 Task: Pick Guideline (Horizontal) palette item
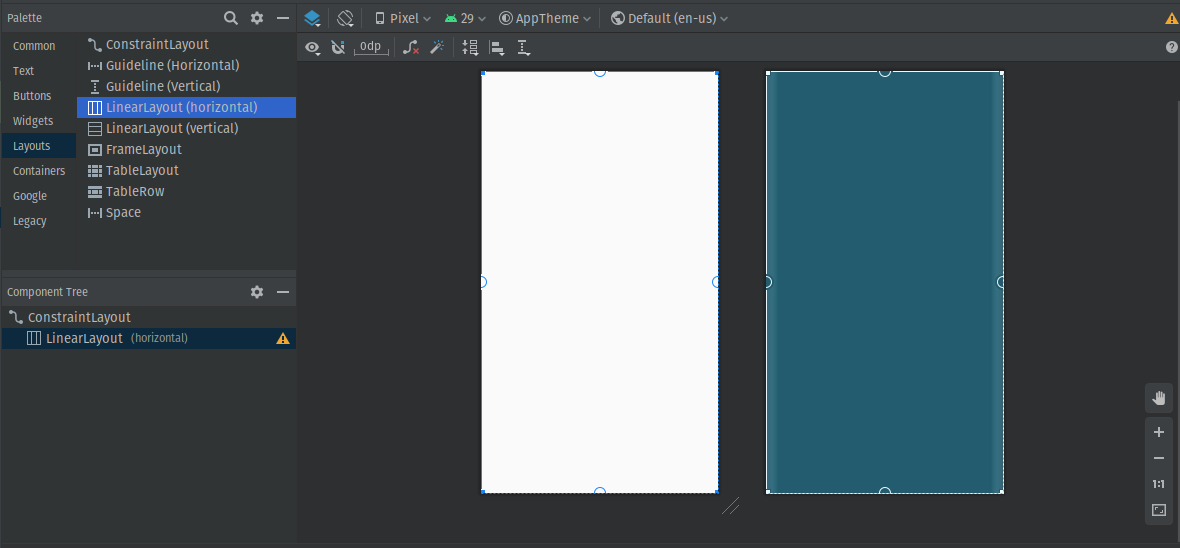pos(187,65)
